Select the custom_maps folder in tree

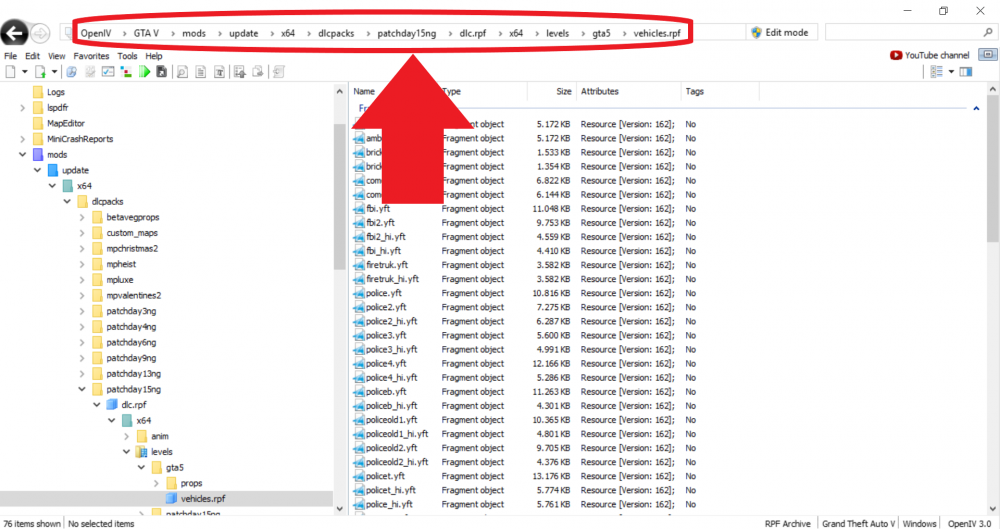pyautogui.click(x=132, y=233)
